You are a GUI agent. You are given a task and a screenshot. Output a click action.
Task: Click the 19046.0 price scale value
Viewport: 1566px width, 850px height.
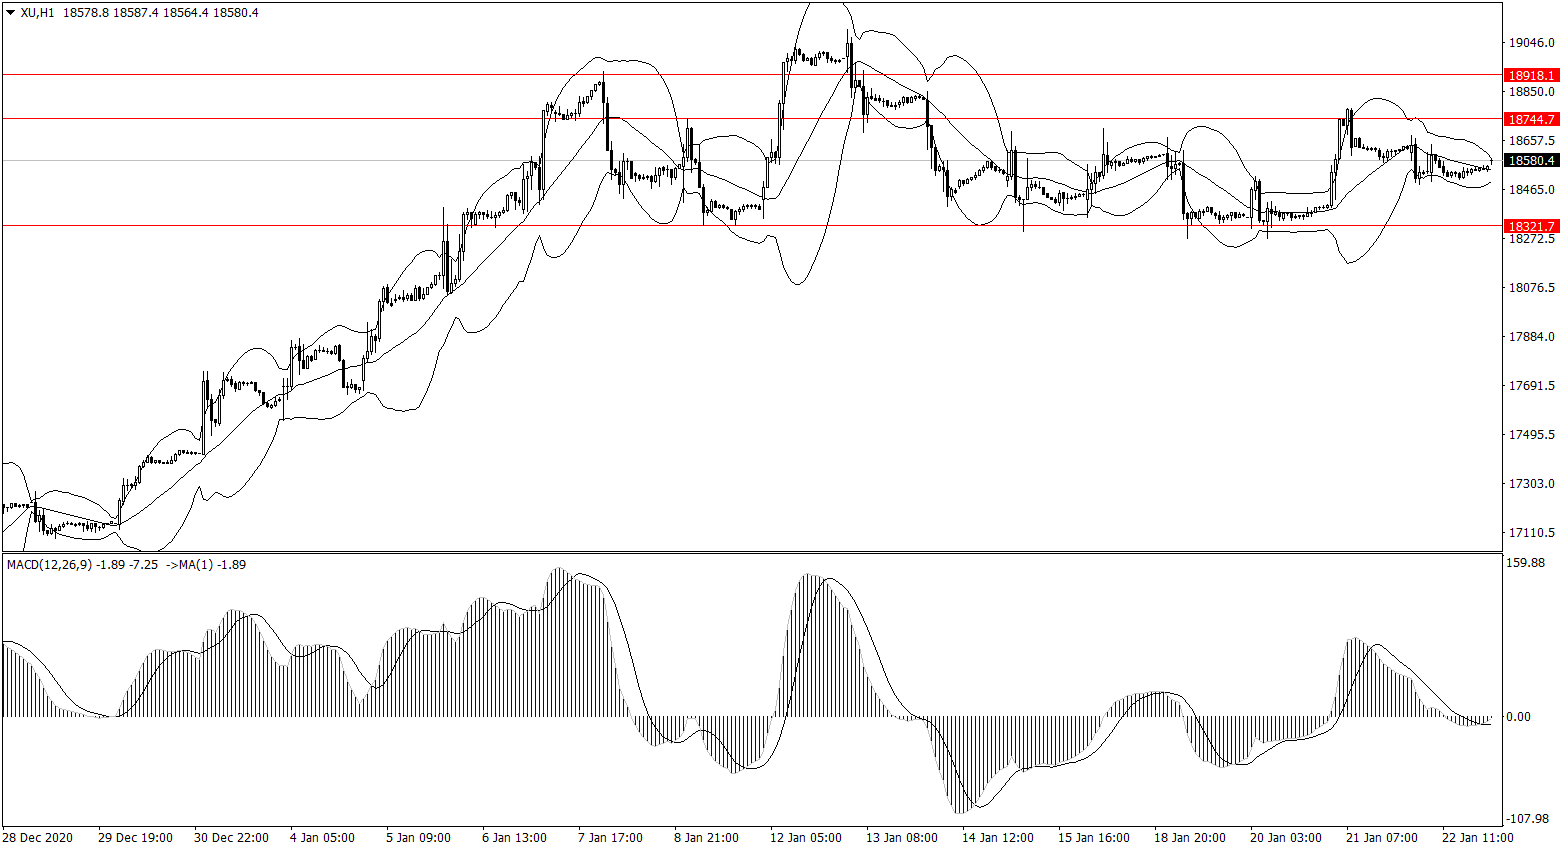click(1531, 43)
